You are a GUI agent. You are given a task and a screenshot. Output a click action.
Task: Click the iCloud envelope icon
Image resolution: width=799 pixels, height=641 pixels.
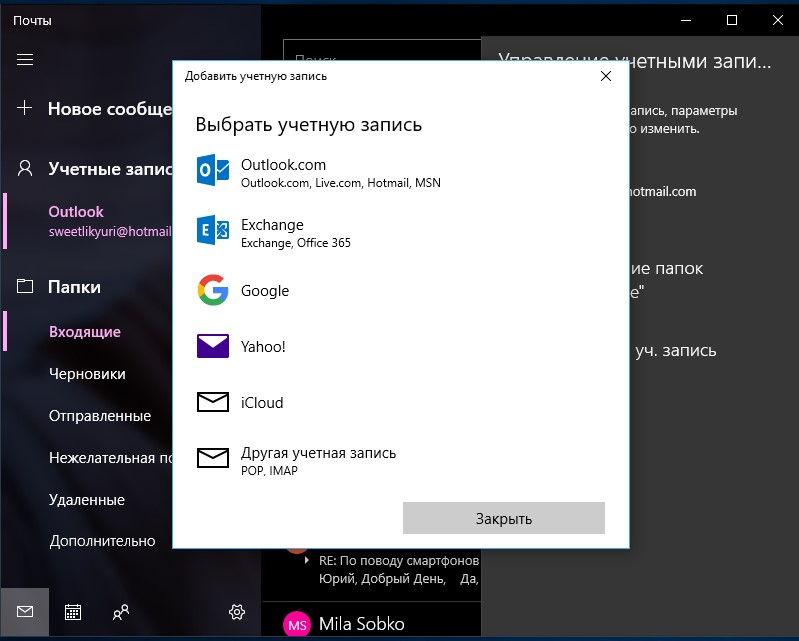click(x=212, y=402)
